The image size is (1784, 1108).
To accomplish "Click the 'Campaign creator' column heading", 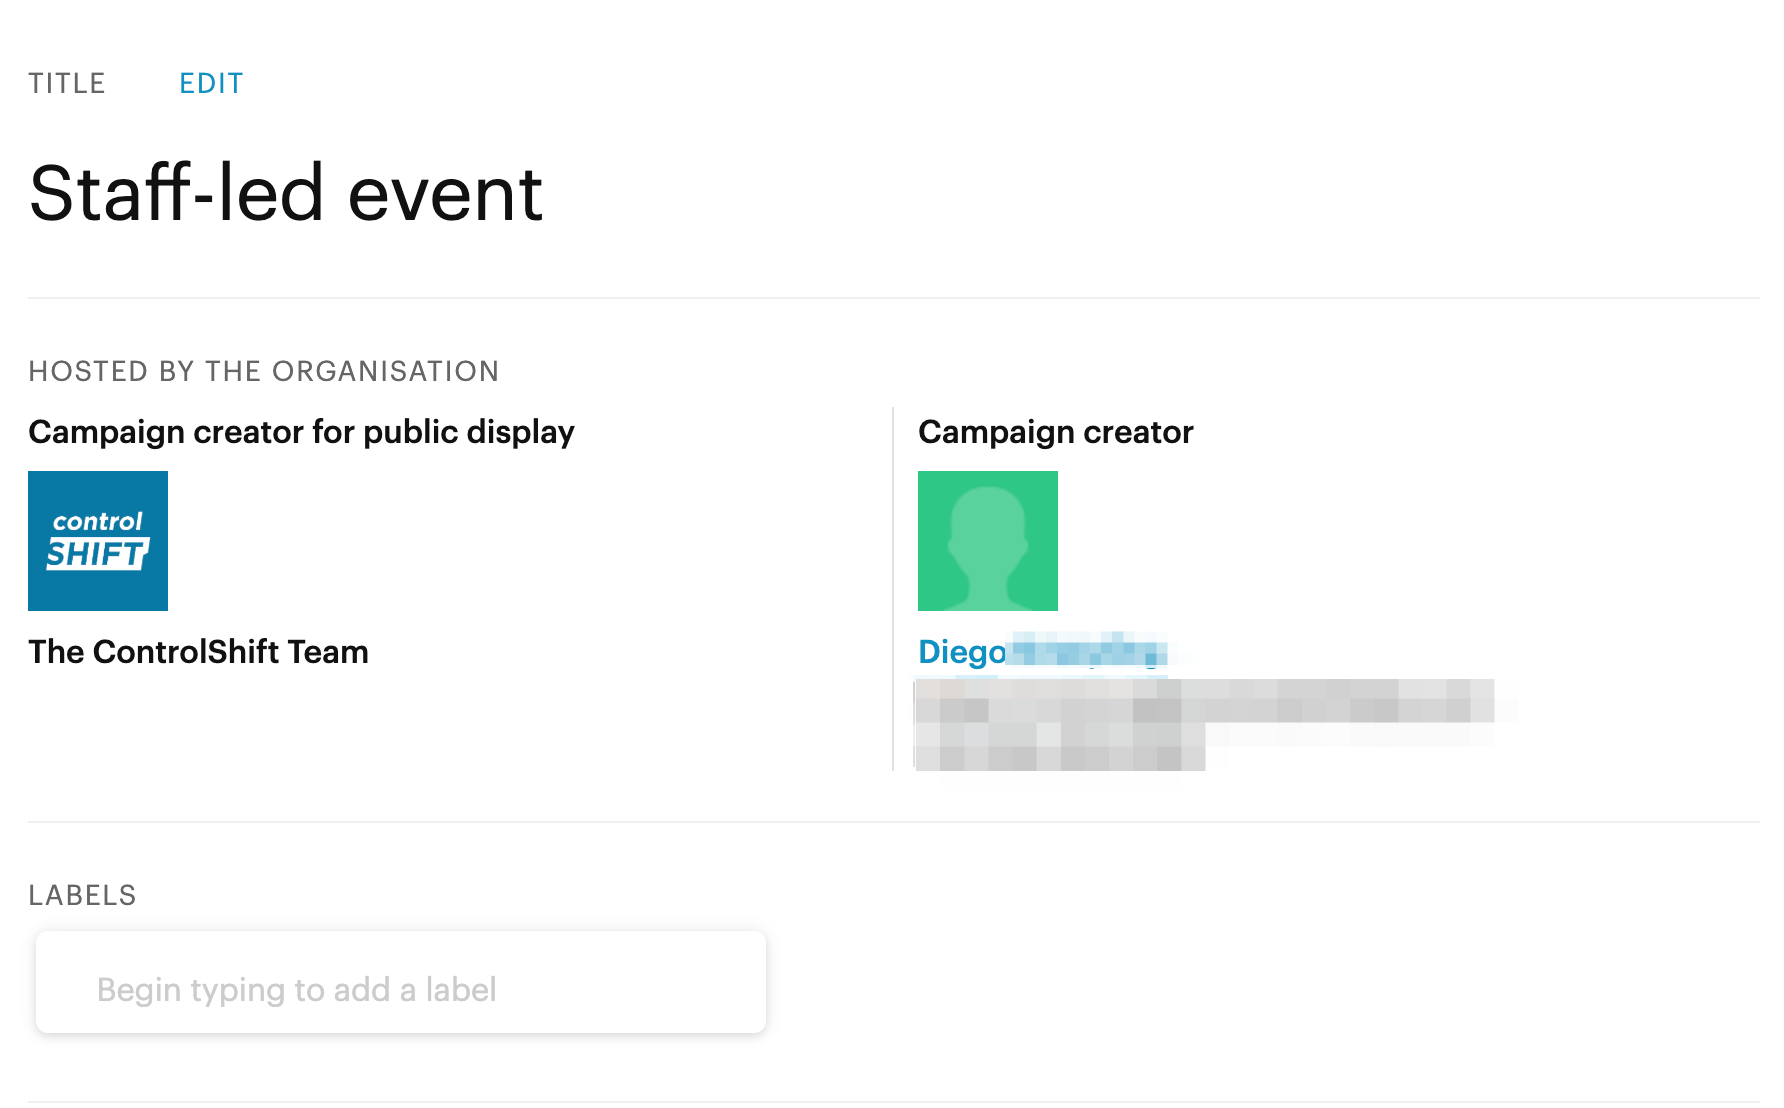I will tap(1056, 432).
